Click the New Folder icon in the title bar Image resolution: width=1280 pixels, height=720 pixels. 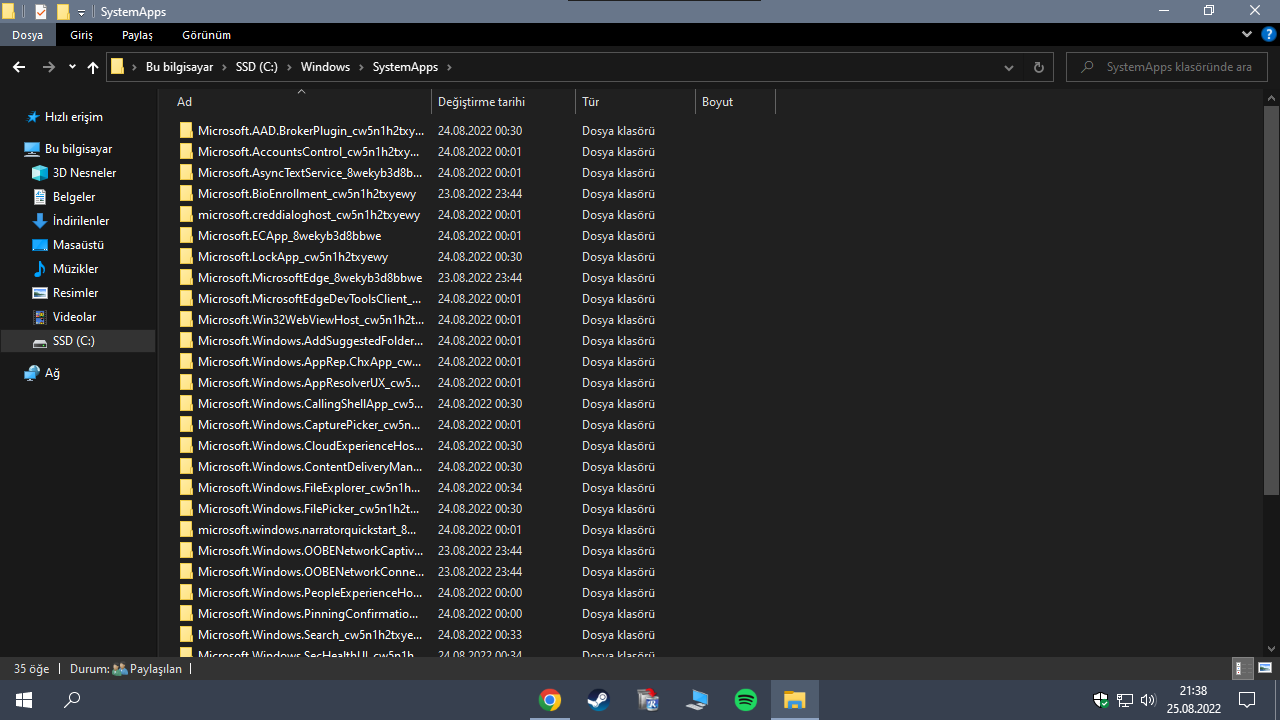coord(63,12)
